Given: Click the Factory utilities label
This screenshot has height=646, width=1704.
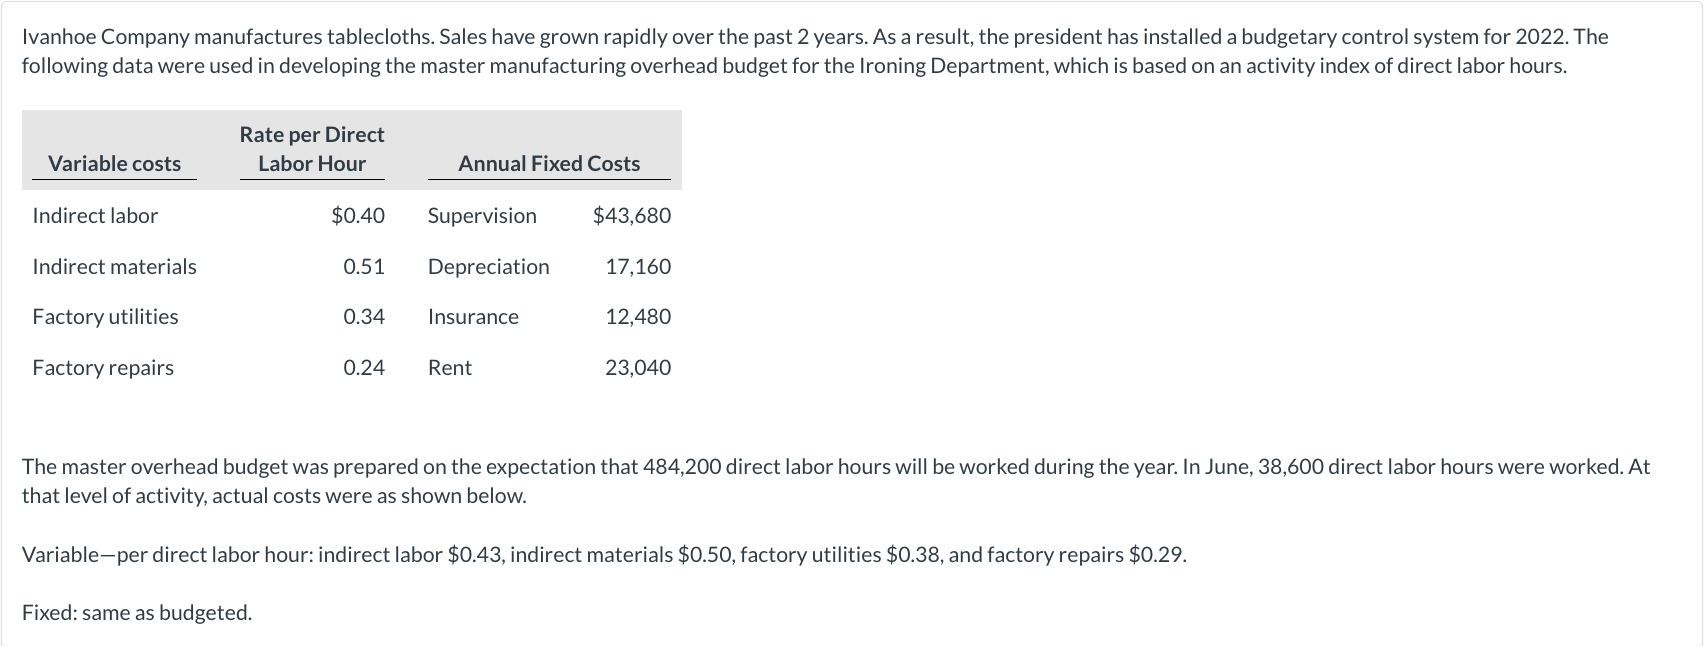Looking at the screenshot, I should pos(105,316).
